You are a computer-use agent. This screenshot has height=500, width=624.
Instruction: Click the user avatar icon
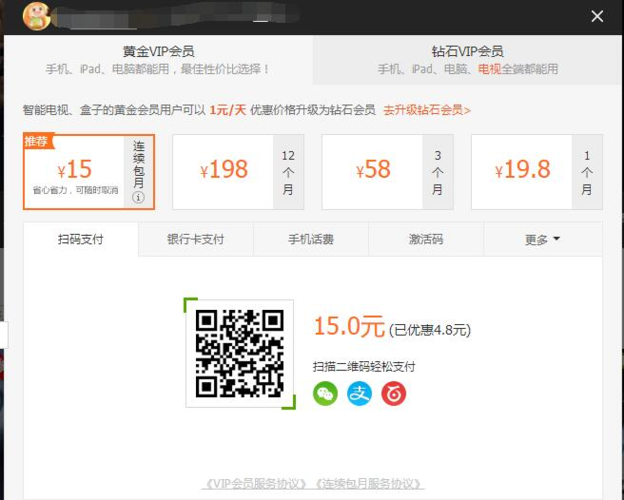[37, 16]
